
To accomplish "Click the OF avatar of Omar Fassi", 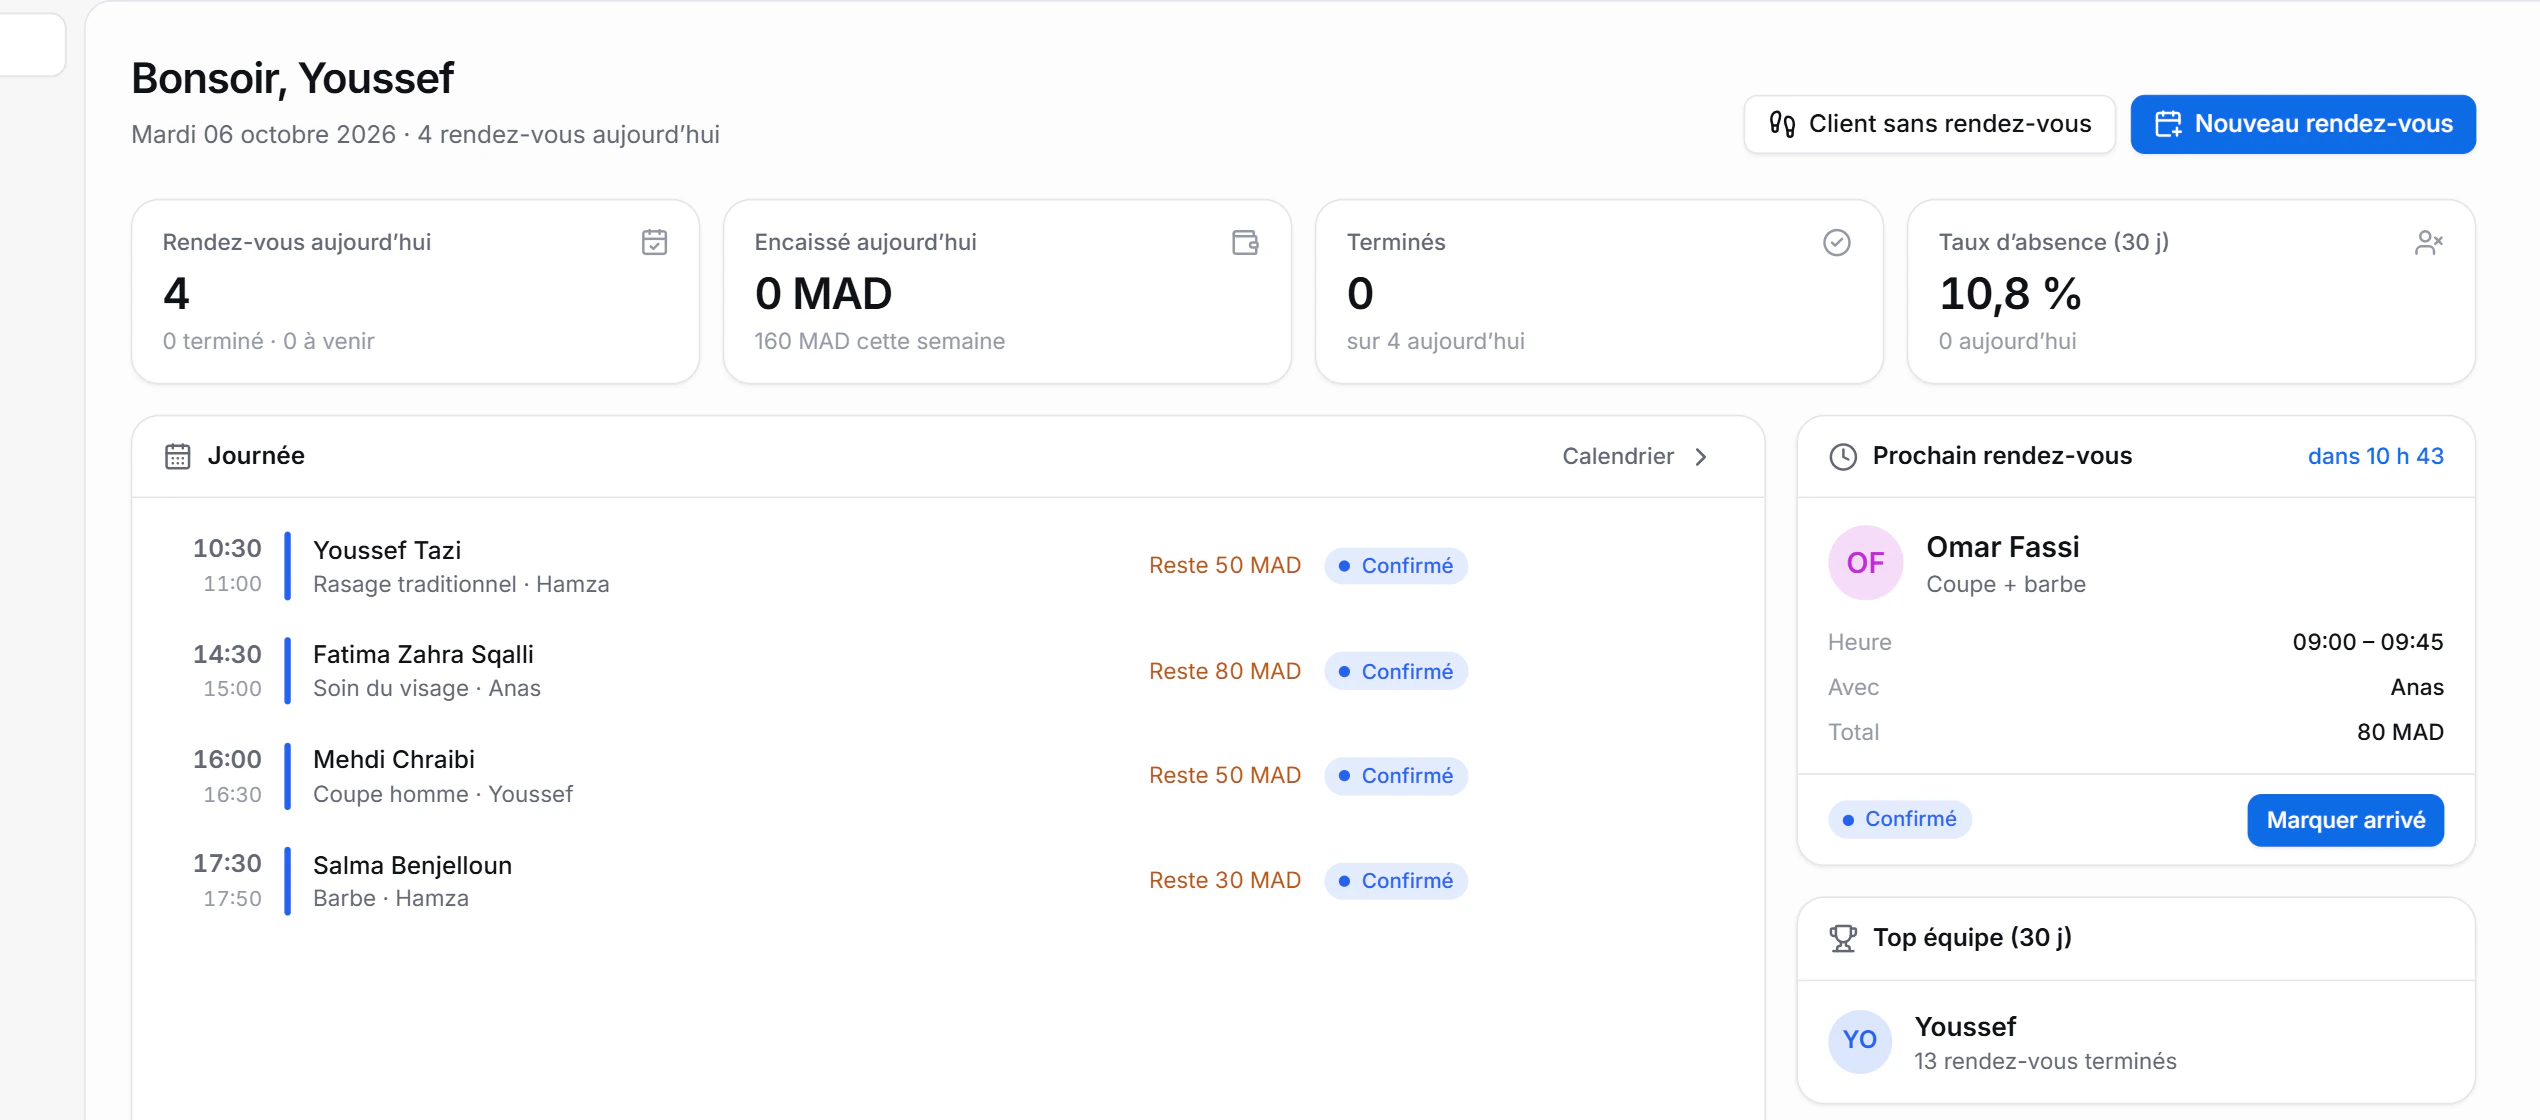I will pos(1865,563).
